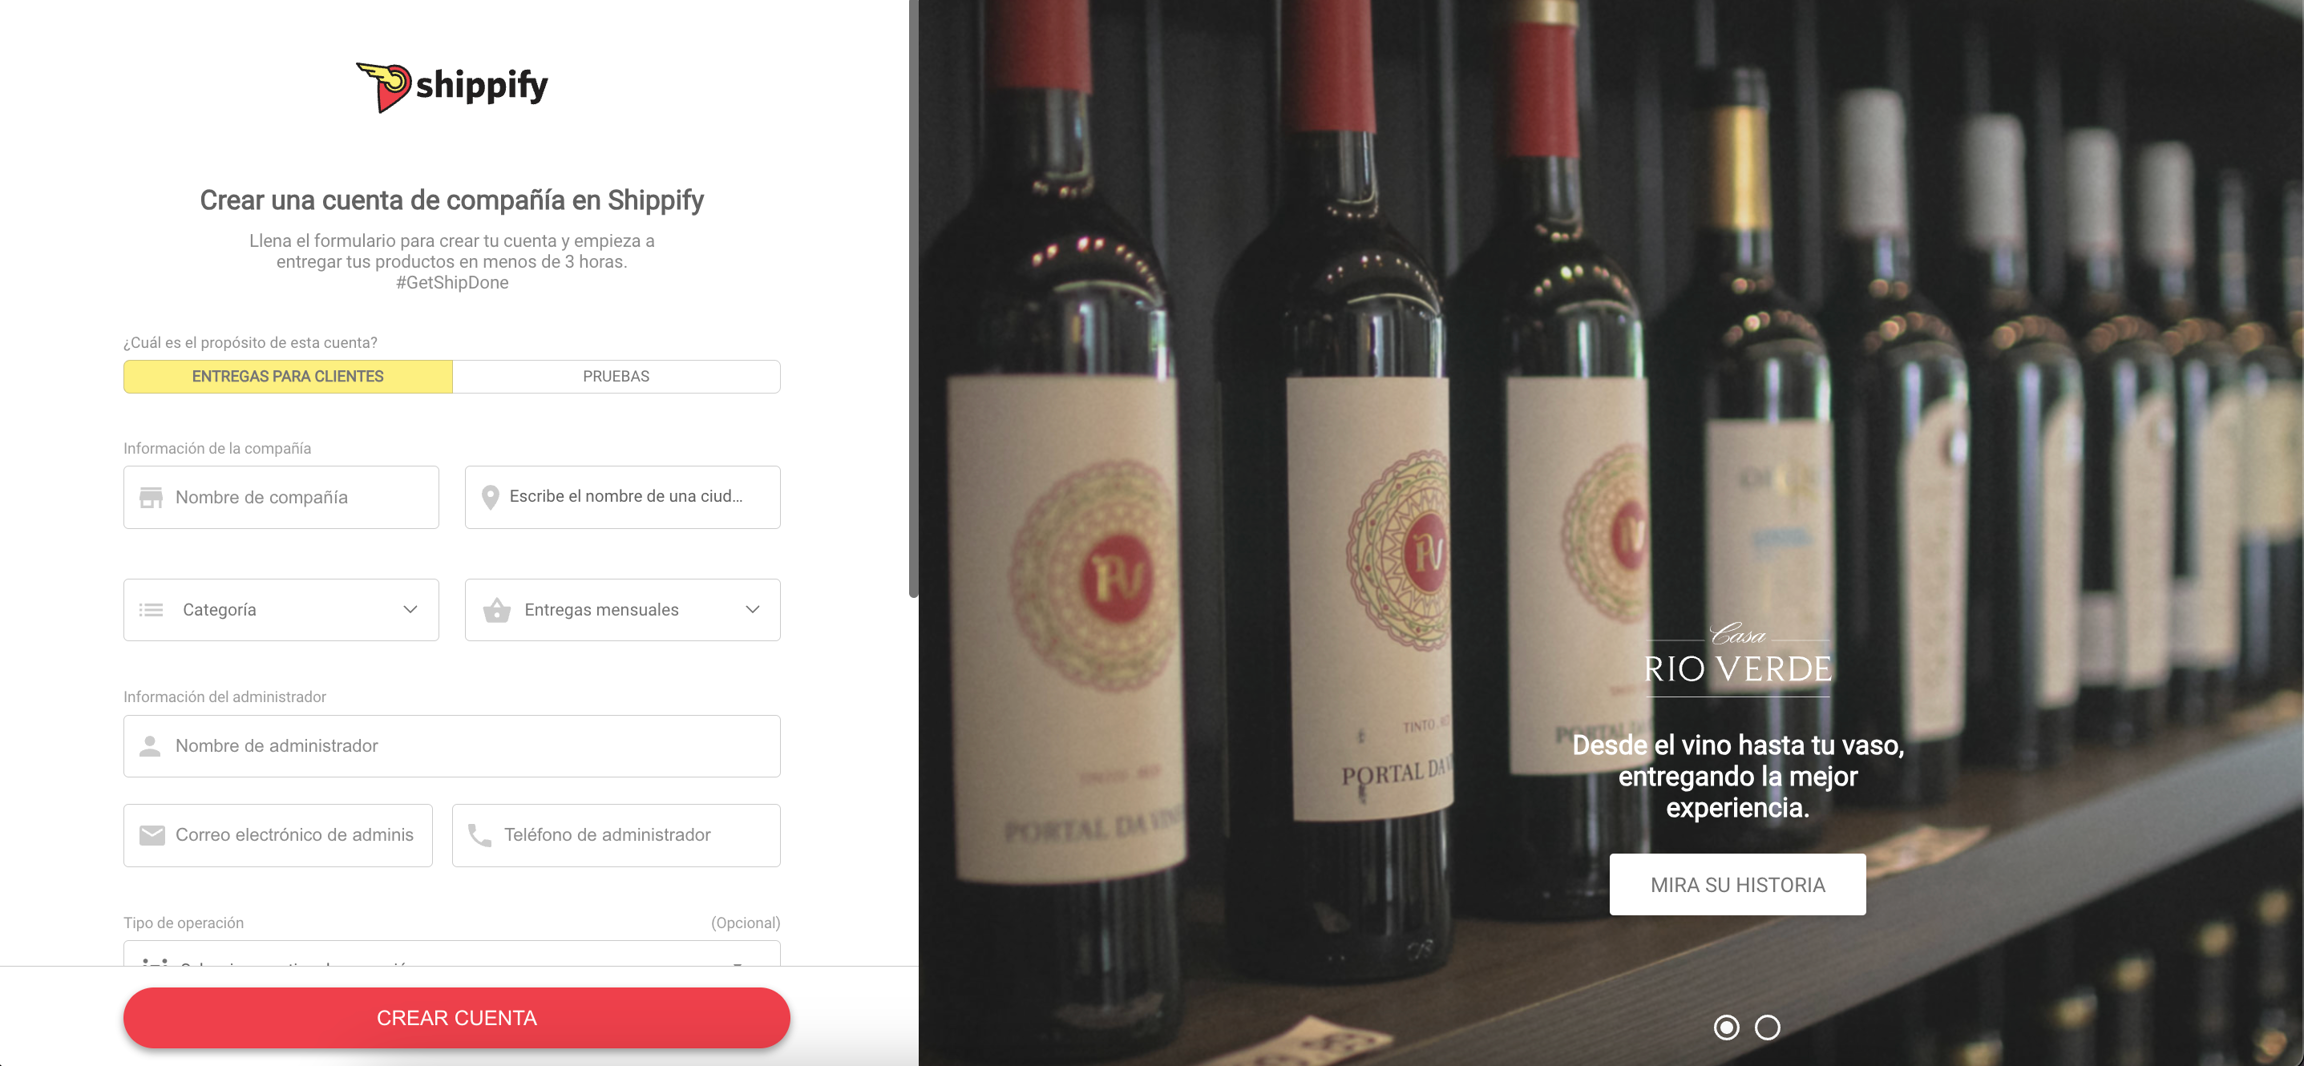Screen dimensions: 2304x1066
Task: Click the basket icon beside Entregas mensuales
Action: click(497, 610)
